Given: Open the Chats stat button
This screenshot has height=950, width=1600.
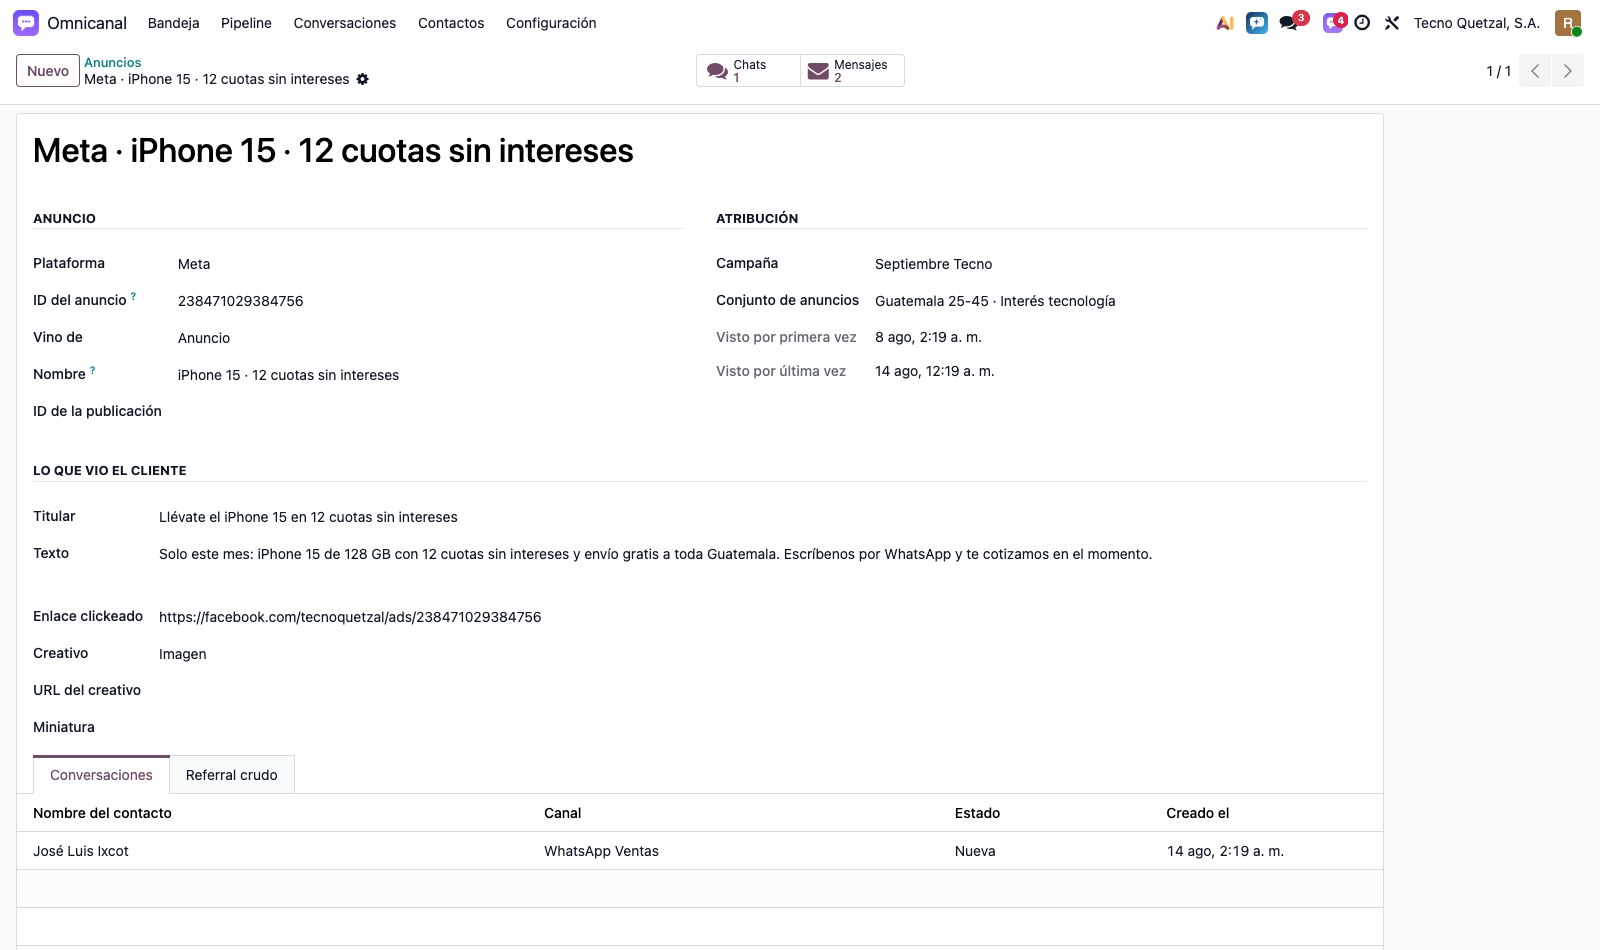Looking at the screenshot, I should coord(748,70).
